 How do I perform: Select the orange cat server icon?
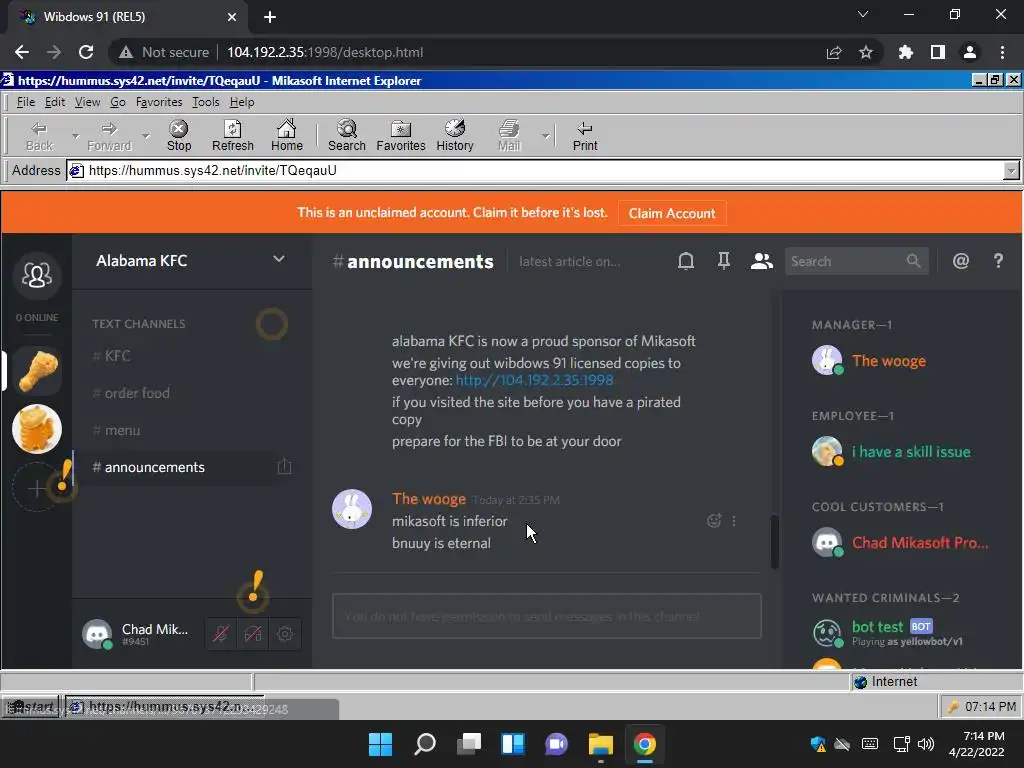tap(37, 429)
